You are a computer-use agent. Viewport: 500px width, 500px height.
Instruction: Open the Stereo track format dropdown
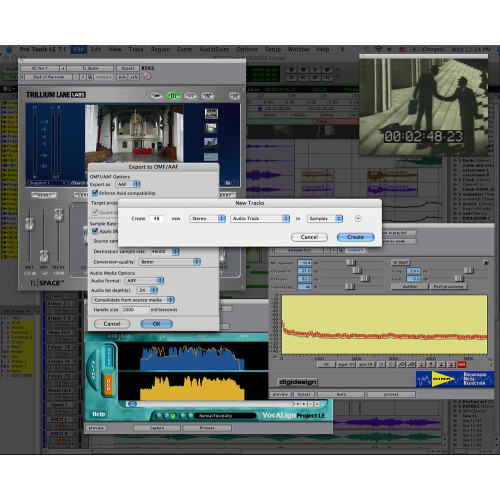207,219
